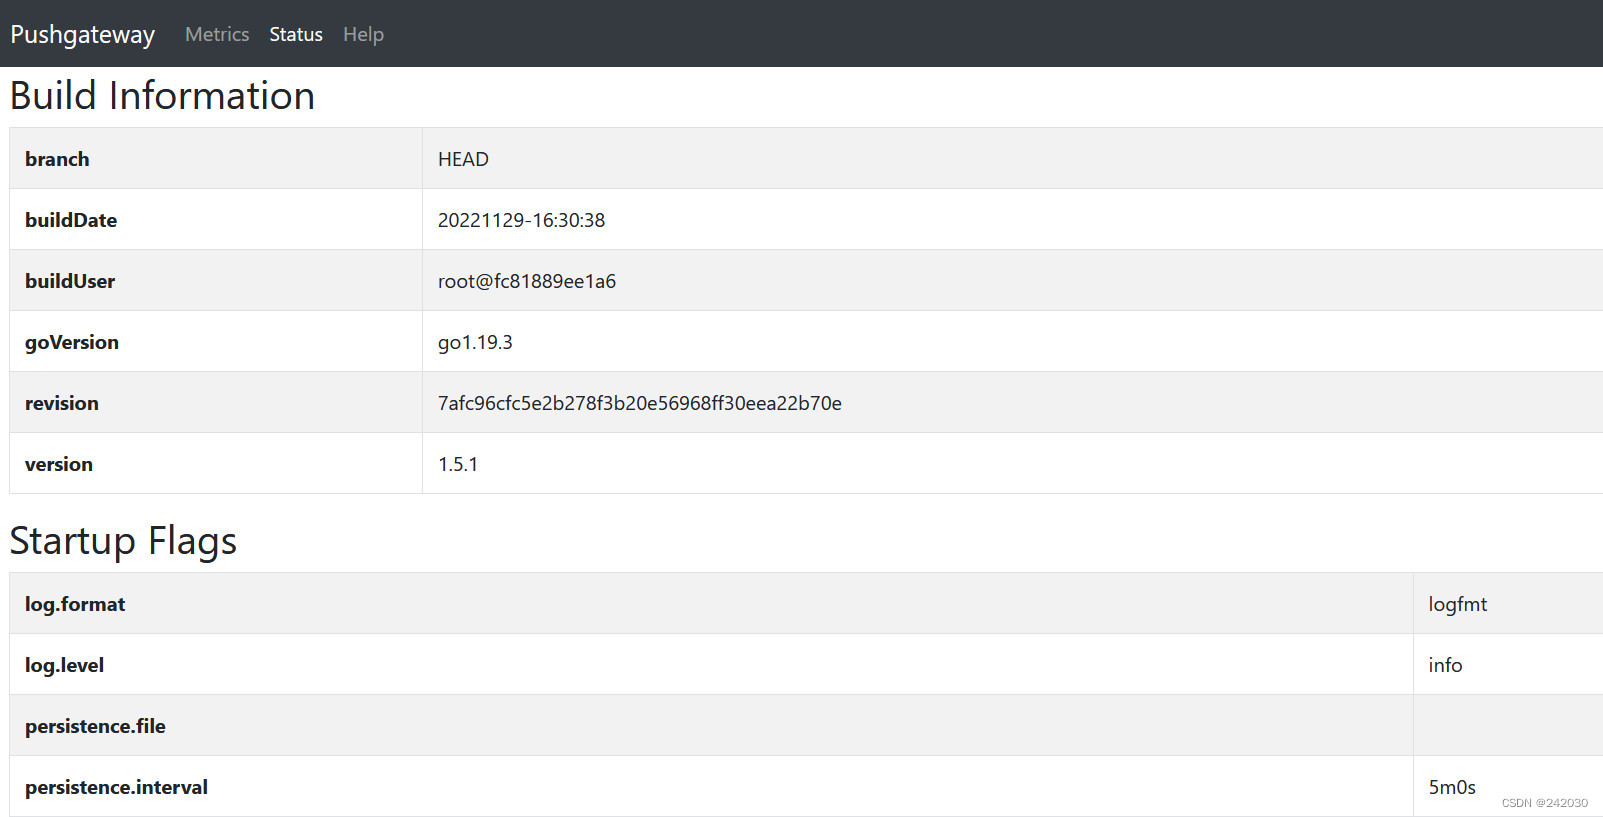The image size is (1603, 817).
Task: Click the log.level flag name
Action: pos(64,665)
